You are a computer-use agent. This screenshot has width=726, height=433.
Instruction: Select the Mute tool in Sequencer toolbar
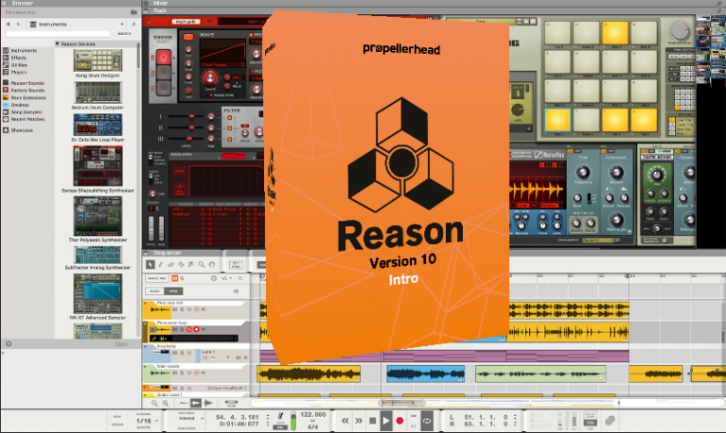click(x=191, y=264)
